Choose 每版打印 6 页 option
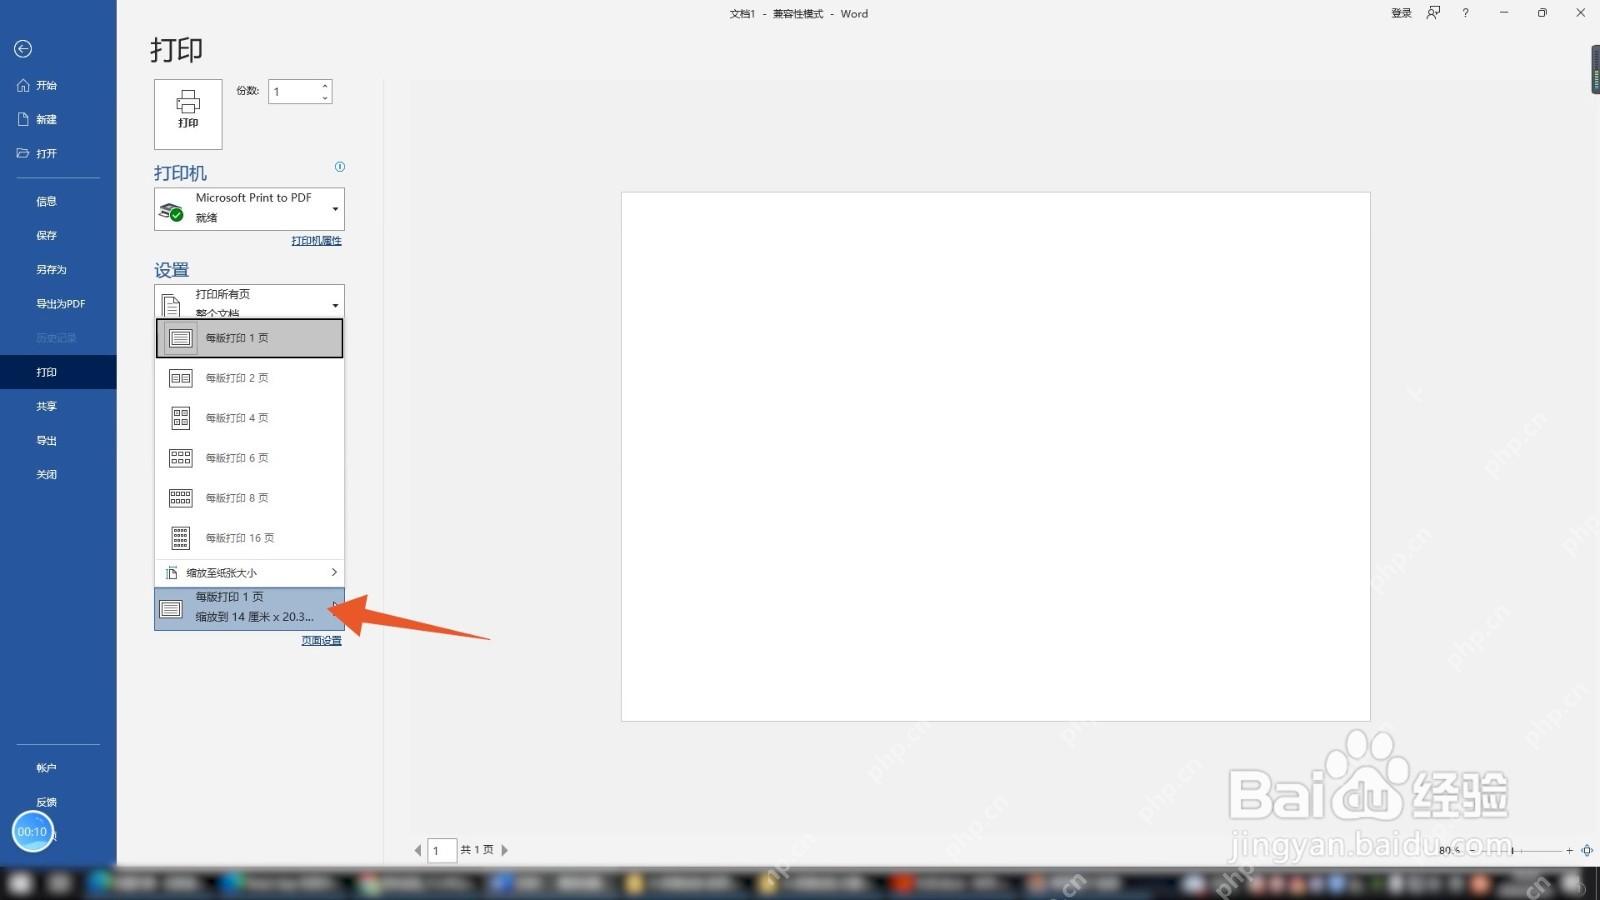This screenshot has height=900, width=1600. coord(249,458)
